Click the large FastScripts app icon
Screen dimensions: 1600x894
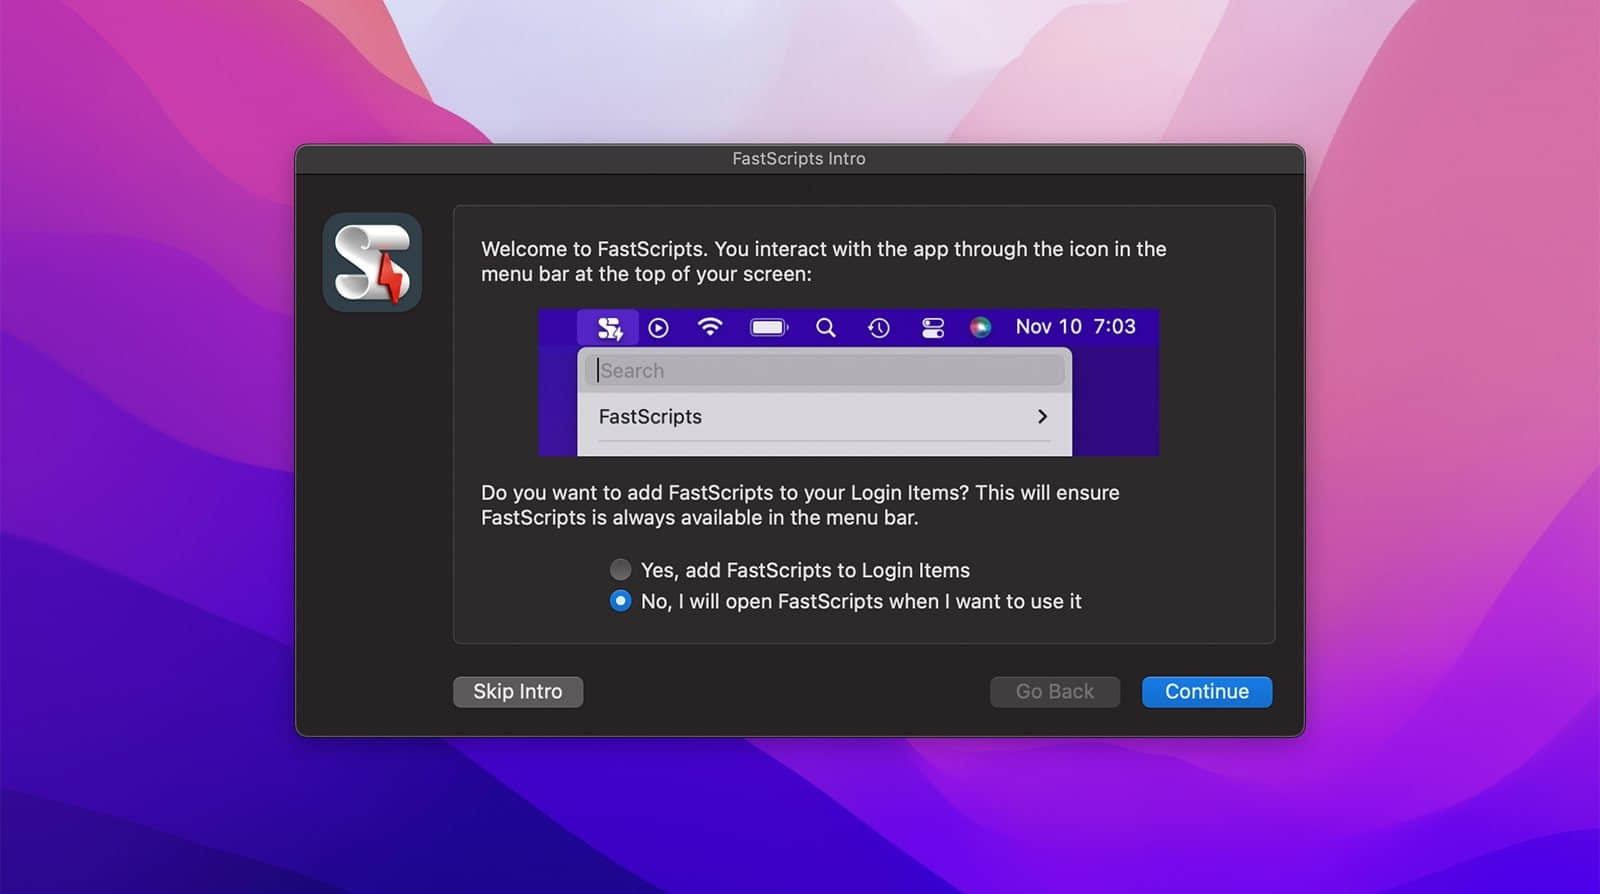coord(372,262)
